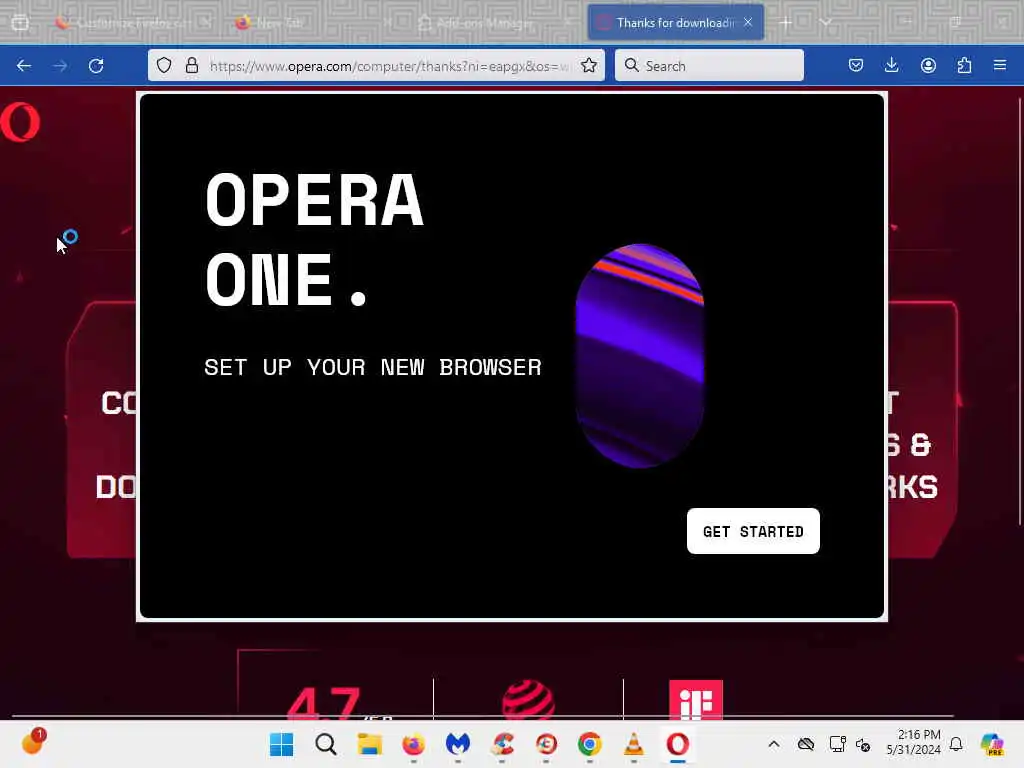Click the Opera logo on the webpage
This screenshot has width=1024, height=768.
(x=20, y=122)
